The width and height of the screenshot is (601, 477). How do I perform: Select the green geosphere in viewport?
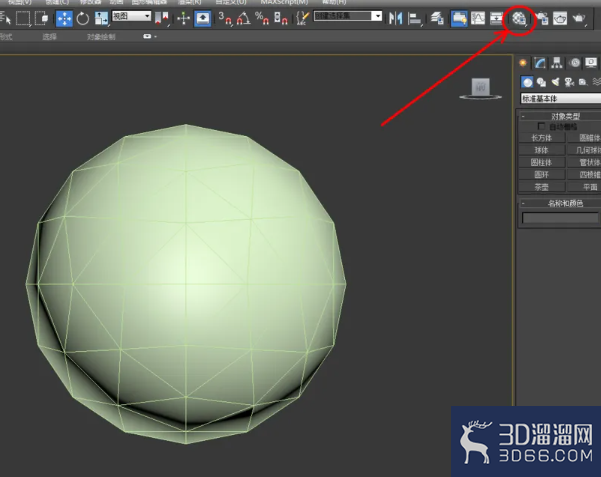186,284
